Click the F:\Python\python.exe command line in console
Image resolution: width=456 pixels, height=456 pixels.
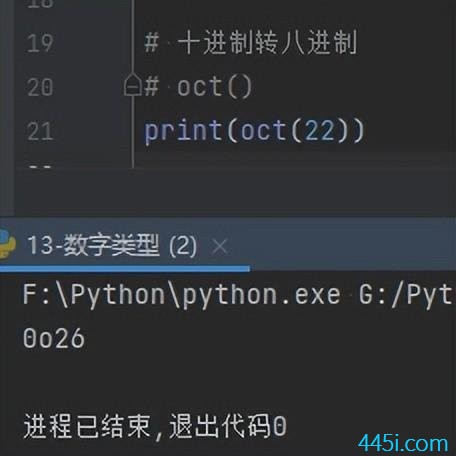[x=237, y=296]
